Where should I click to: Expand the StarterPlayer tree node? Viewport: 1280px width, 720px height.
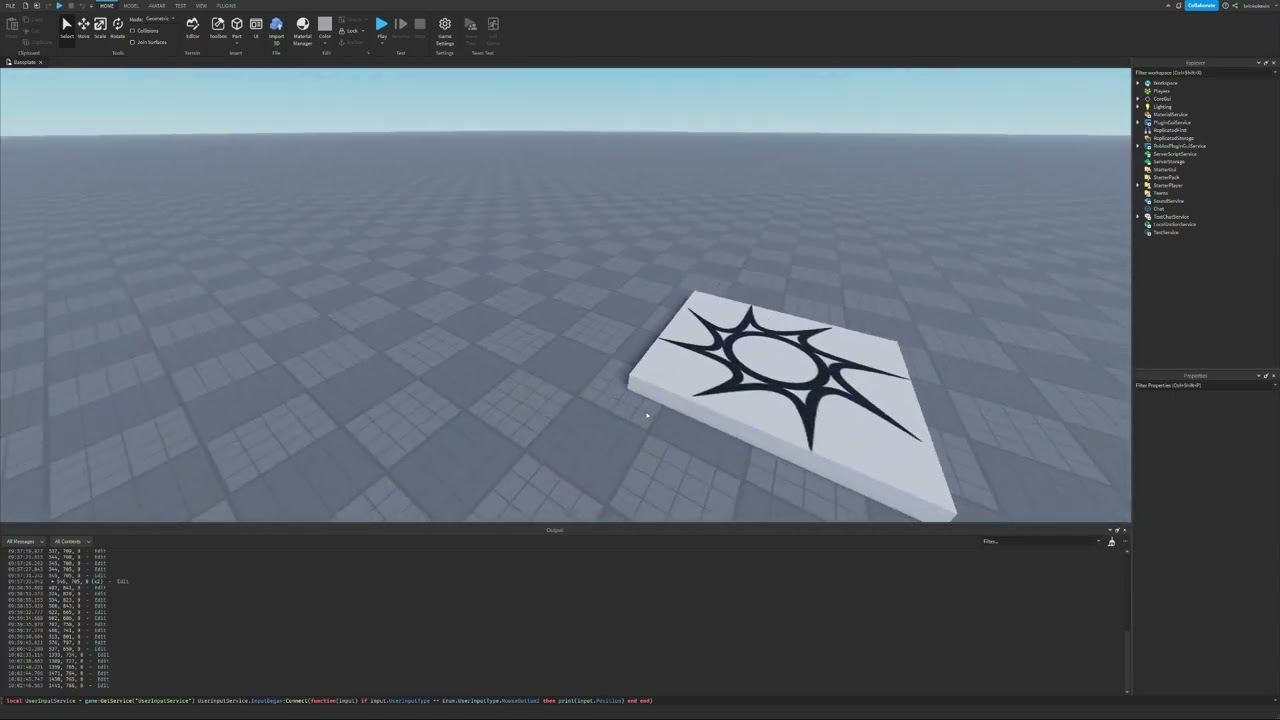click(x=1138, y=185)
